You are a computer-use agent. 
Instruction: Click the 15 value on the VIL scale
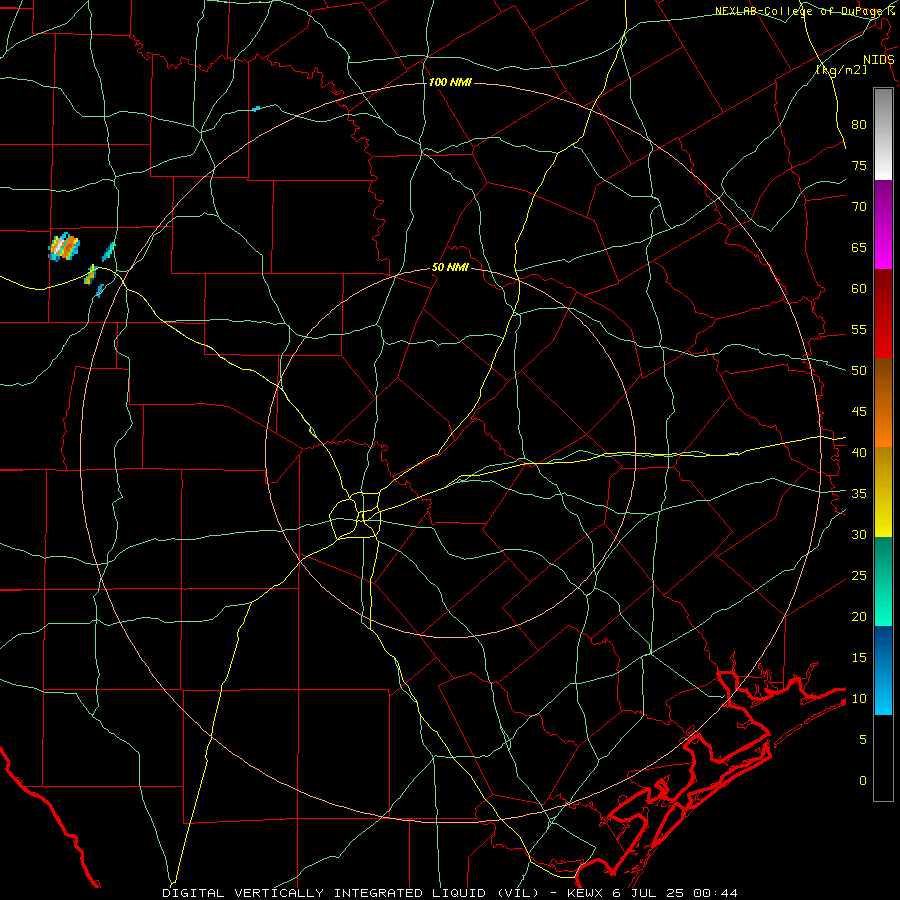859,658
